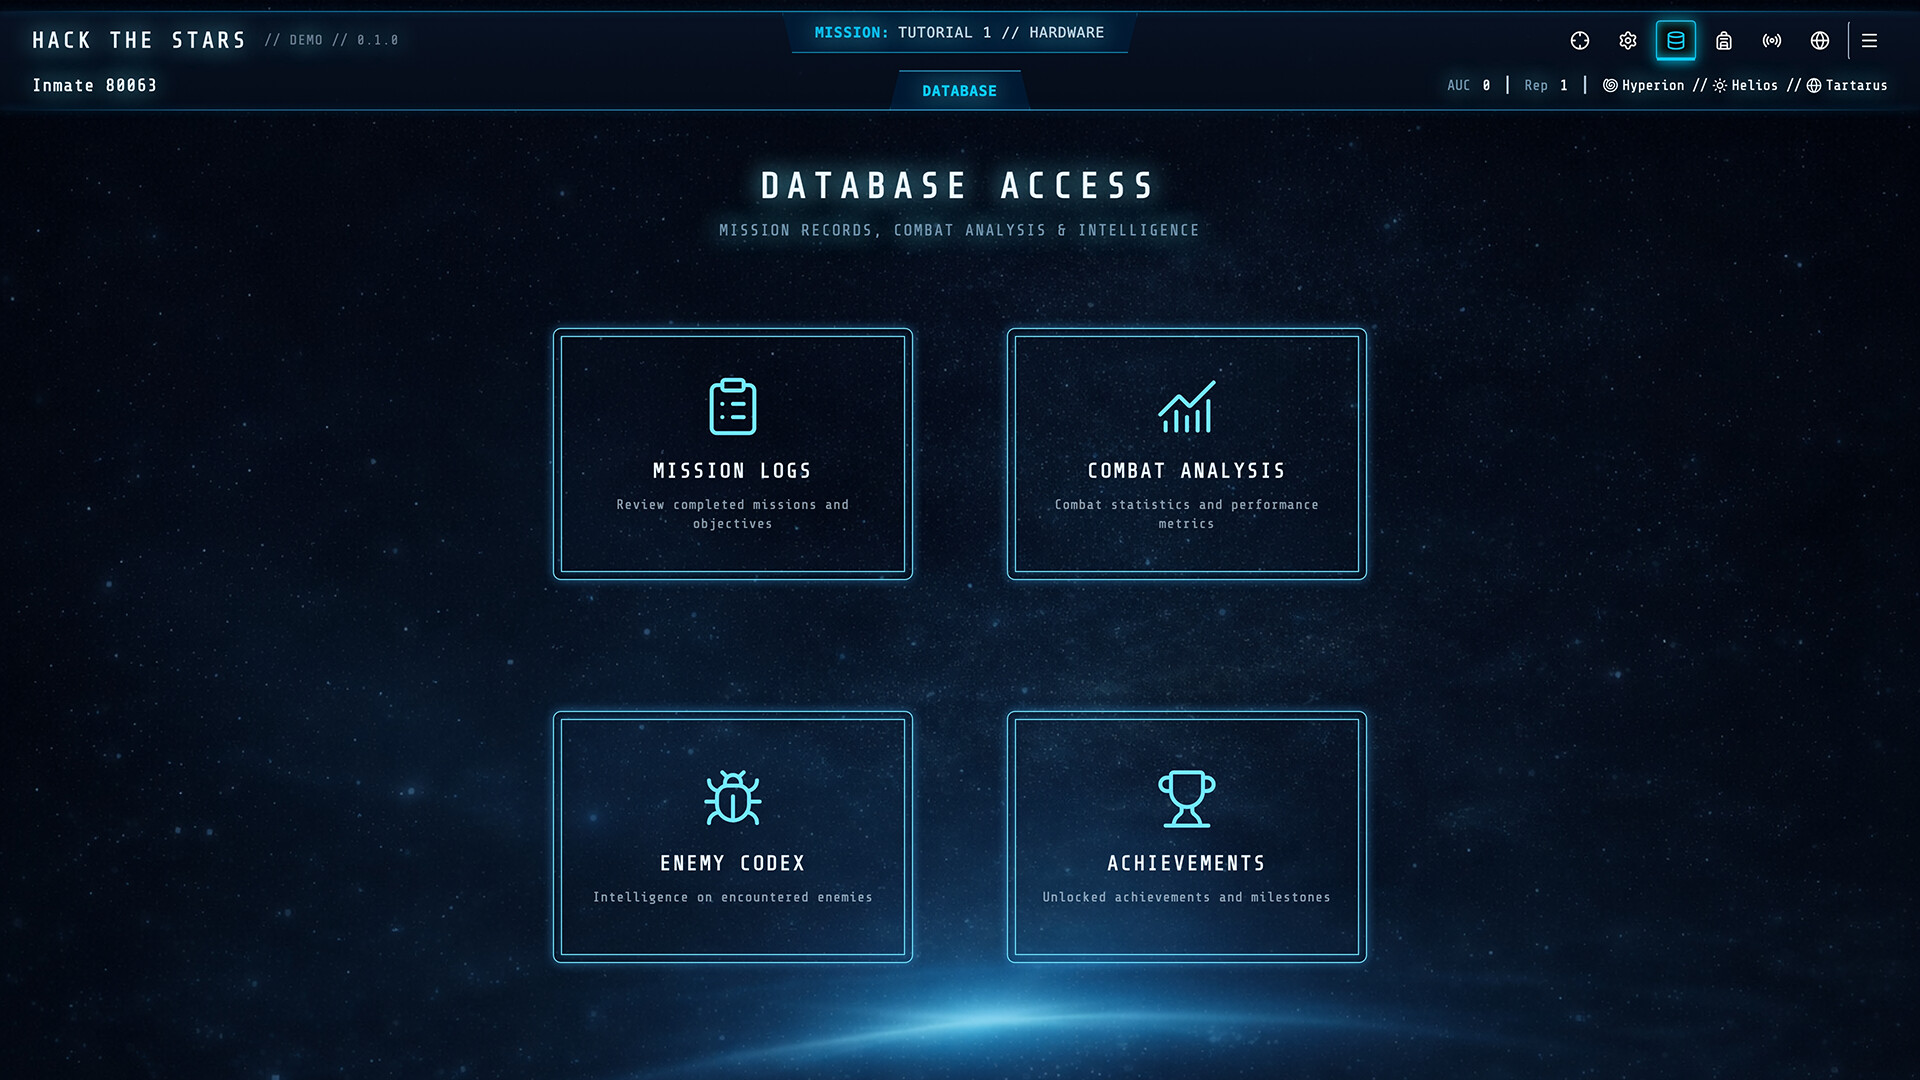Click the Combat Analysis chart icon

(x=1186, y=407)
